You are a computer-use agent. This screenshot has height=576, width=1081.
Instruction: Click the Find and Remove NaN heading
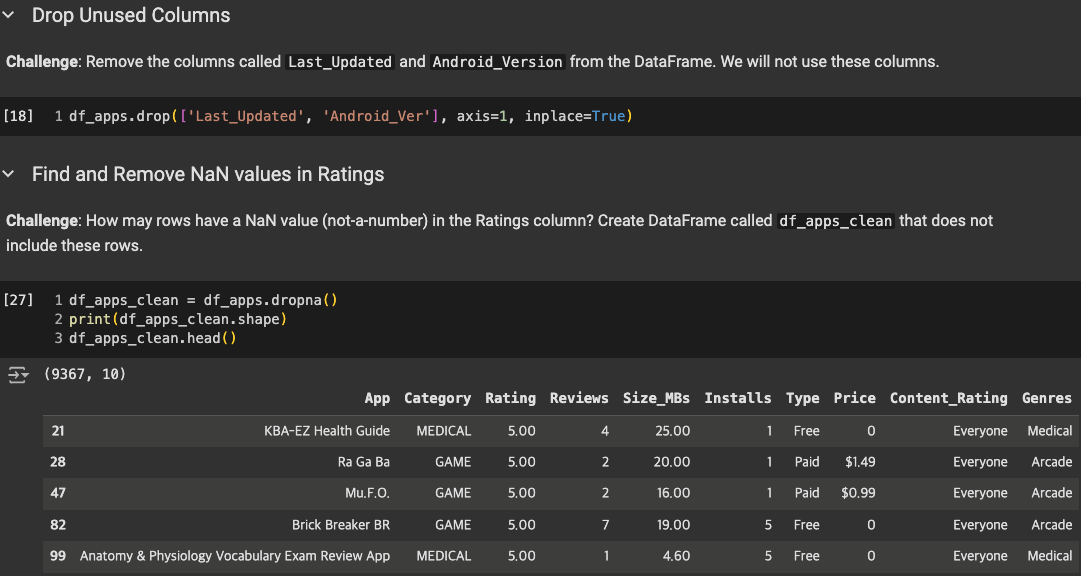coord(208,174)
